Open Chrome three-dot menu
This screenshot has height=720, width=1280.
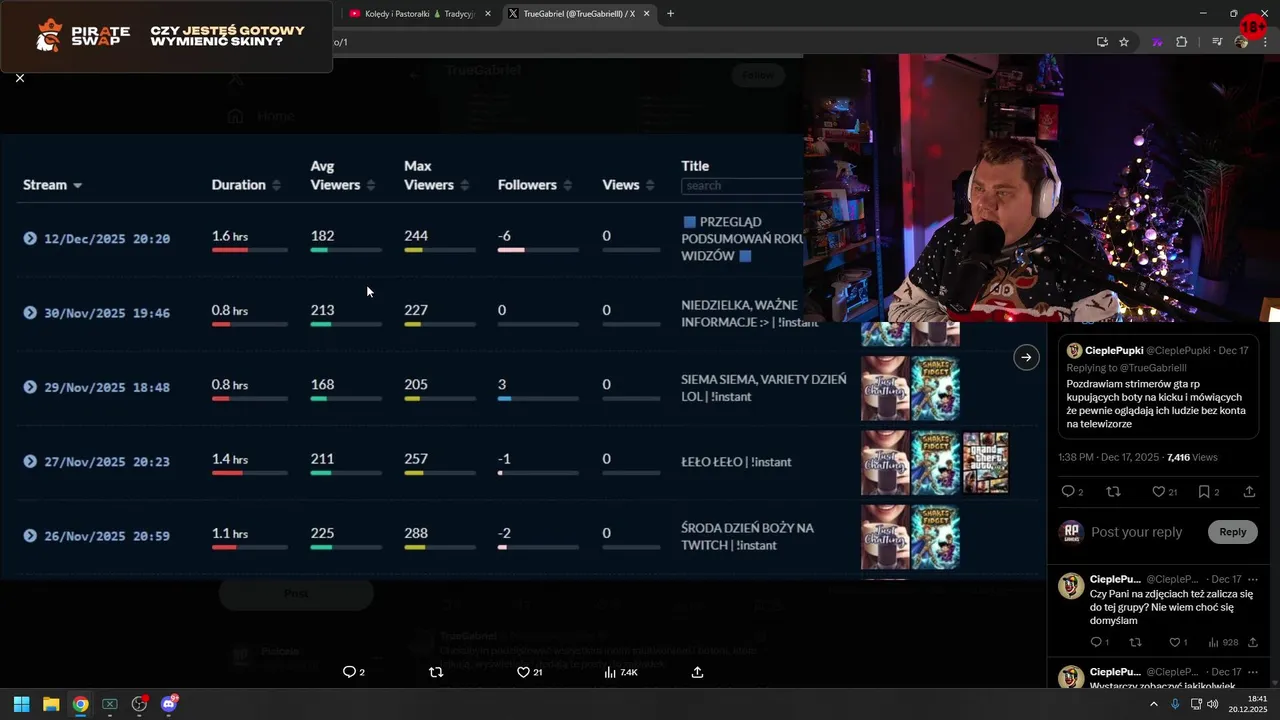pyautogui.click(x=1266, y=42)
